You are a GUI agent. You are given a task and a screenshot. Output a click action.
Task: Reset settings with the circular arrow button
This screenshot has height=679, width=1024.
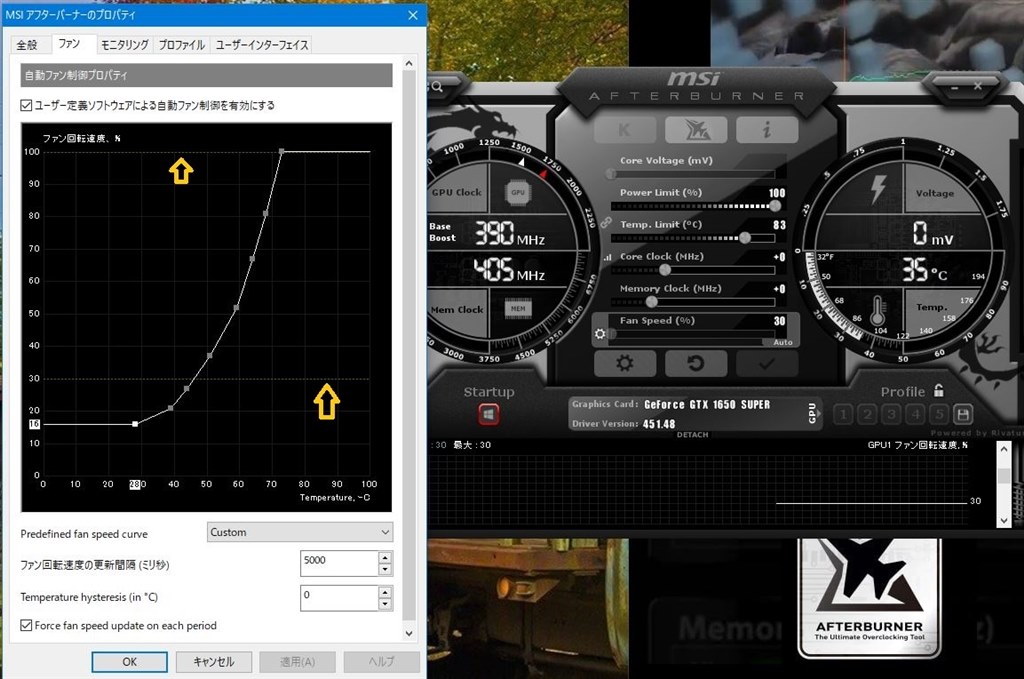(x=696, y=363)
